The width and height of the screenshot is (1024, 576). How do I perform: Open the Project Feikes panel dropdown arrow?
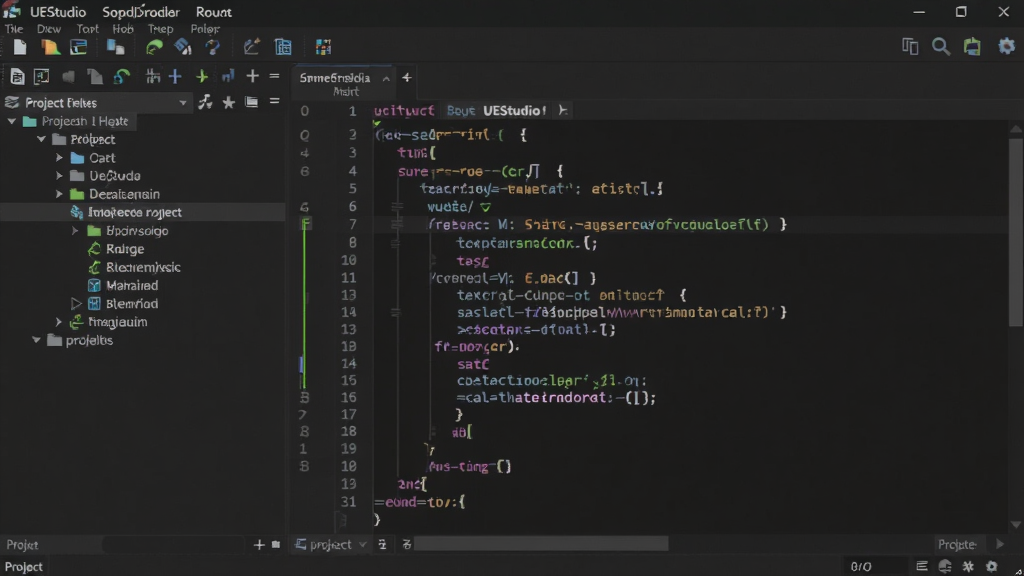182,103
